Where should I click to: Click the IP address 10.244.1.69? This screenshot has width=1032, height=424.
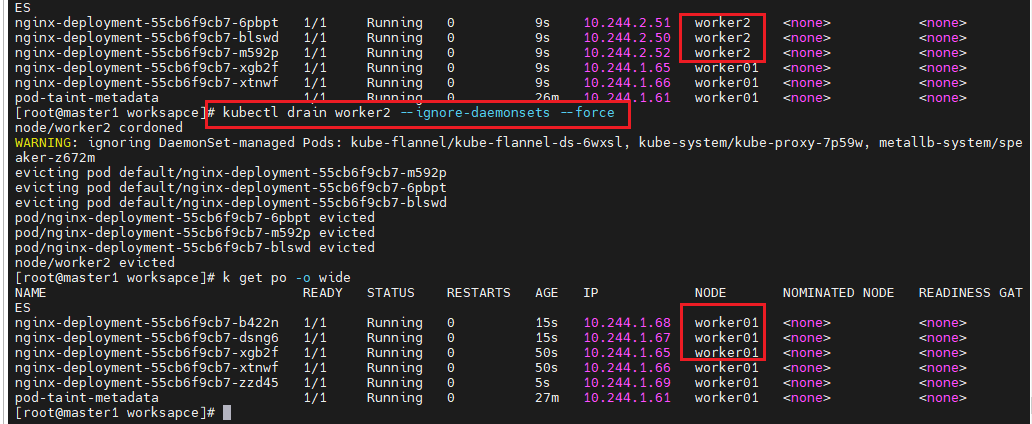click(627, 383)
